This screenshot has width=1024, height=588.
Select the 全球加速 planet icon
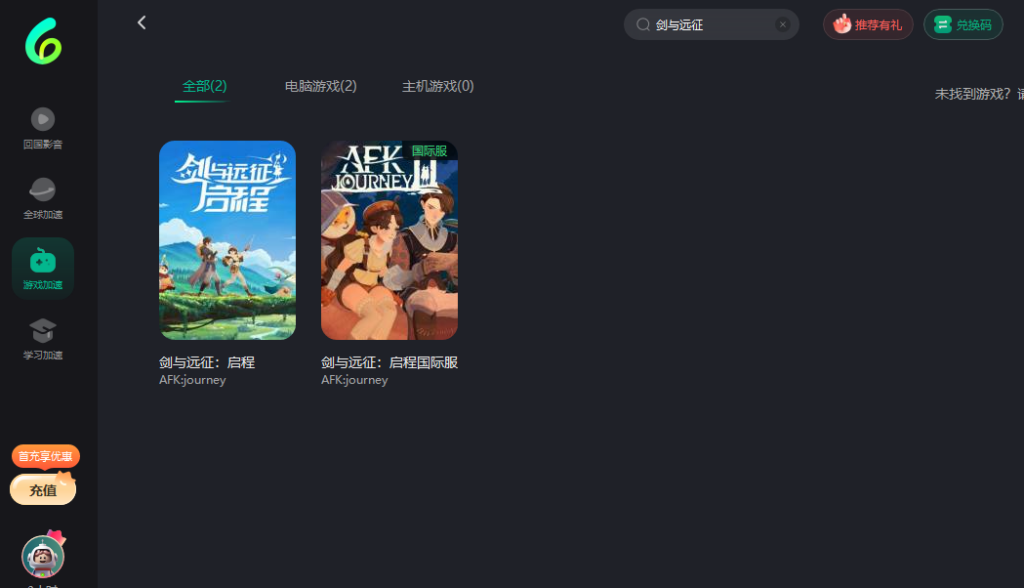pos(43,190)
